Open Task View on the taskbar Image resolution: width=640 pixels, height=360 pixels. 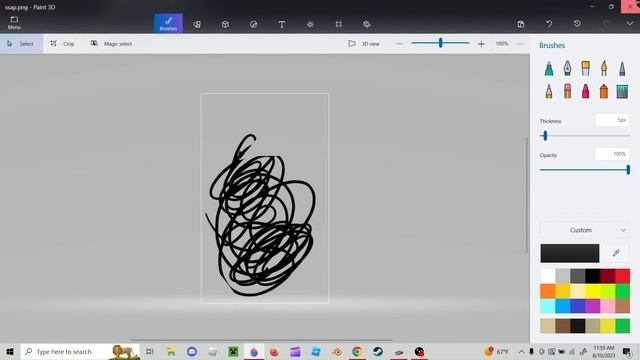coord(150,351)
